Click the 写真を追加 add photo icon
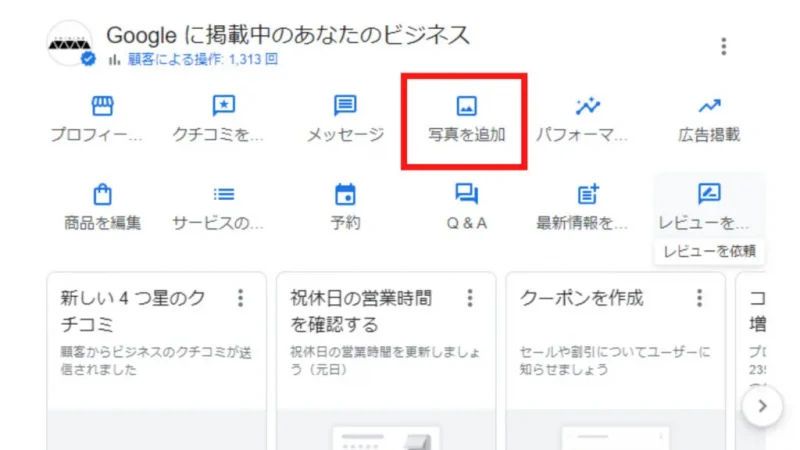 point(466,106)
